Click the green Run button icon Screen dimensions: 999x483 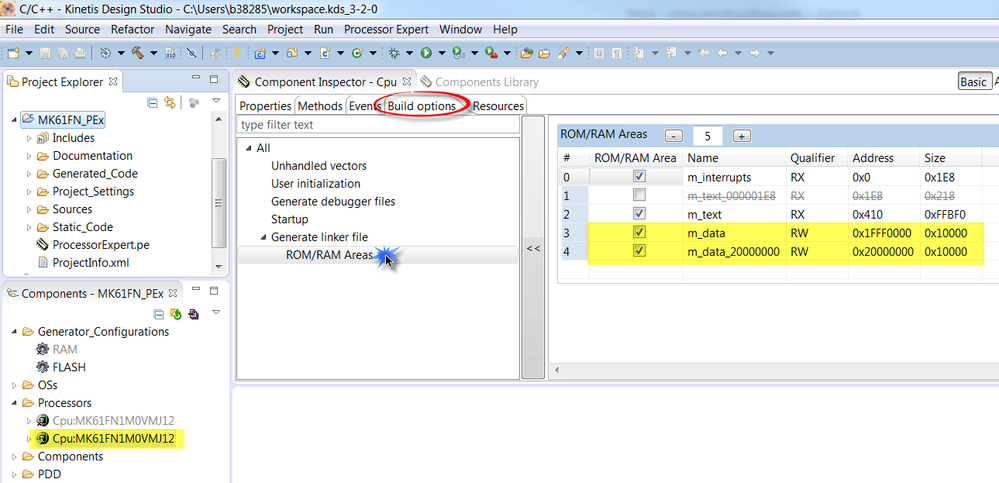click(426, 53)
